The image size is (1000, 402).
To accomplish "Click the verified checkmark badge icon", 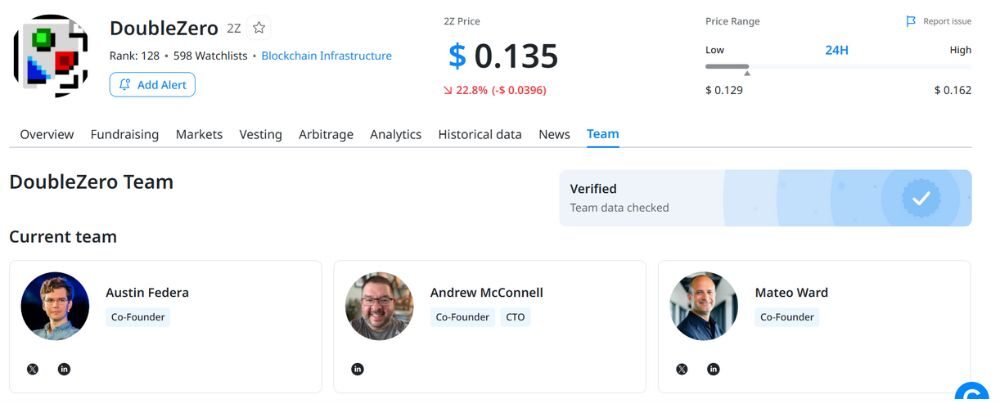I will 920,198.
